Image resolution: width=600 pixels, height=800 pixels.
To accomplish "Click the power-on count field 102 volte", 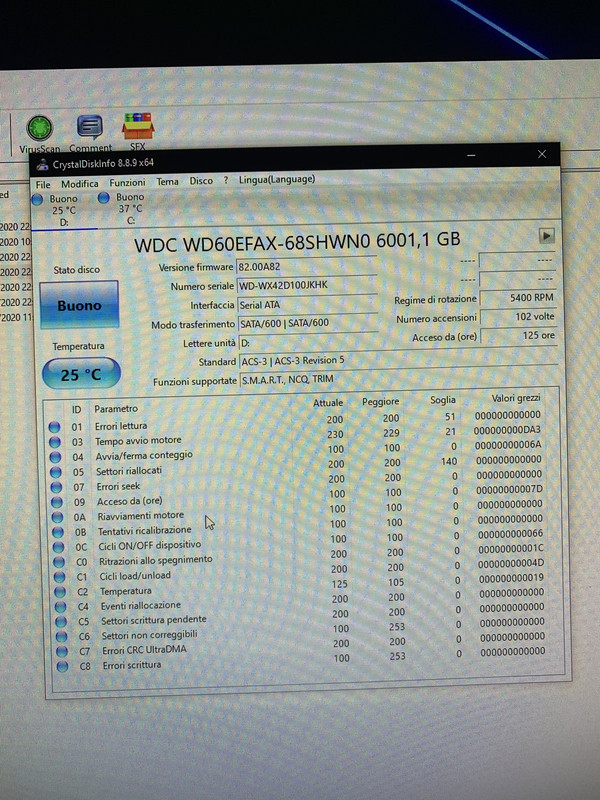I will click(518, 317).
